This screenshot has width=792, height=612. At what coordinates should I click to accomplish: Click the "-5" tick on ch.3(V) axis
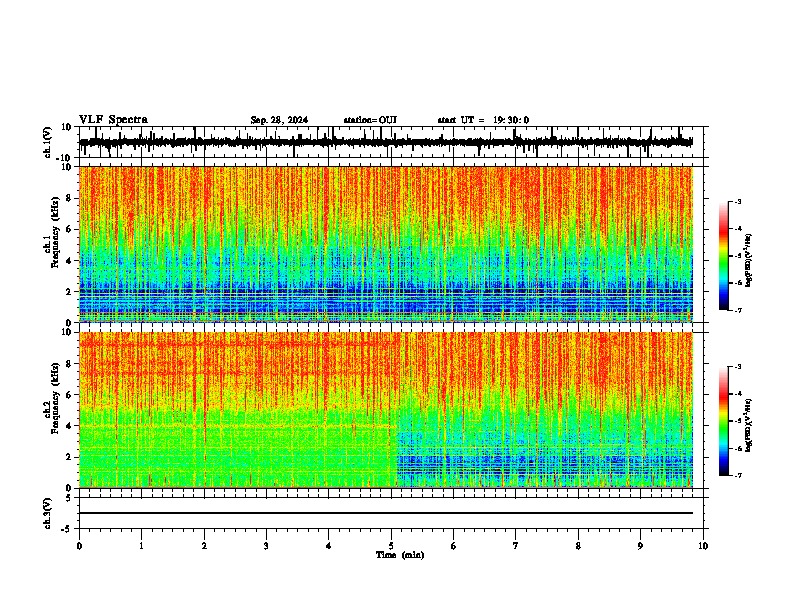[x=67, y=529]
